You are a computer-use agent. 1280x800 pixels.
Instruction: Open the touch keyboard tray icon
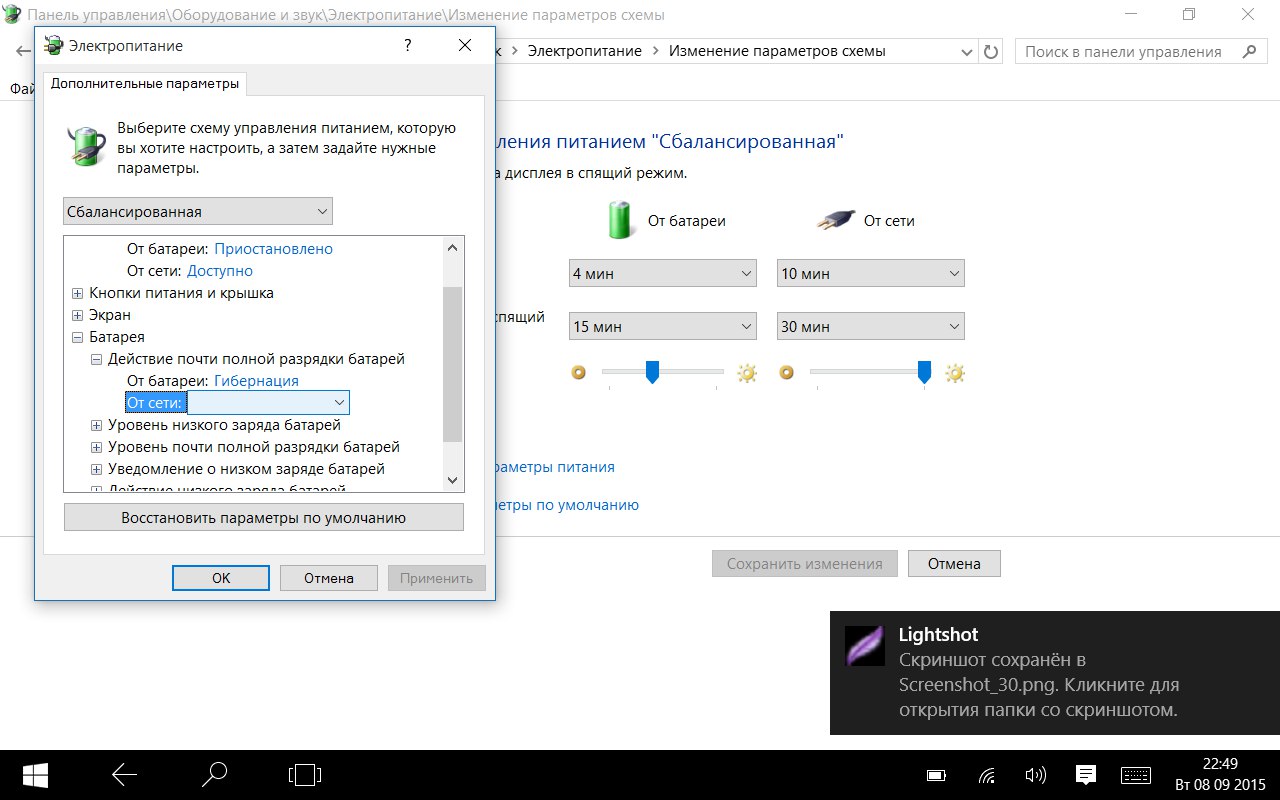(x=1136, y=775)
